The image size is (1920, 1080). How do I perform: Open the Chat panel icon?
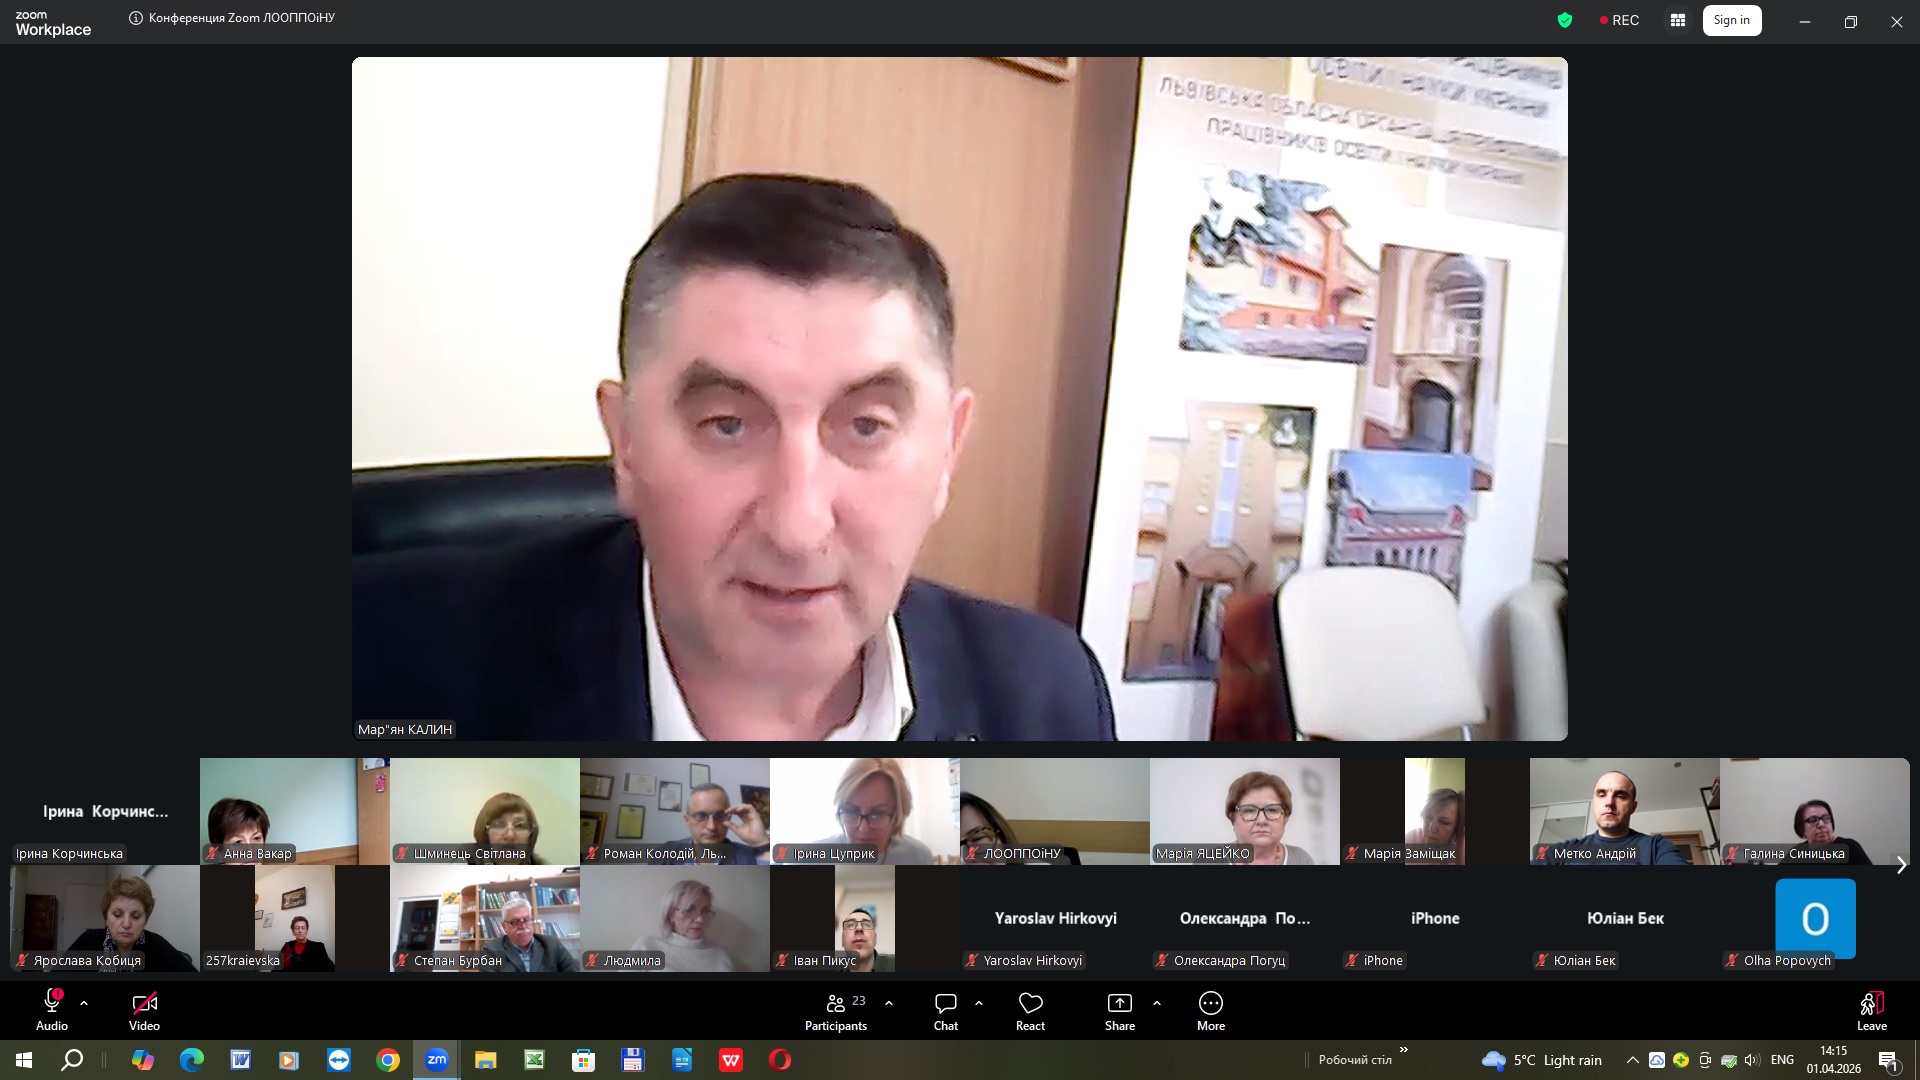945,1004
